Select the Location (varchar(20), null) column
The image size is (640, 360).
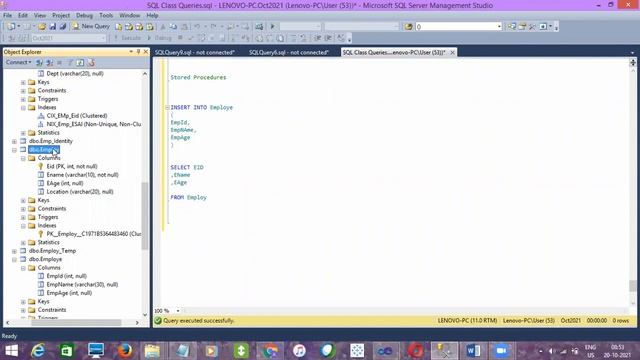coord(80,192)
